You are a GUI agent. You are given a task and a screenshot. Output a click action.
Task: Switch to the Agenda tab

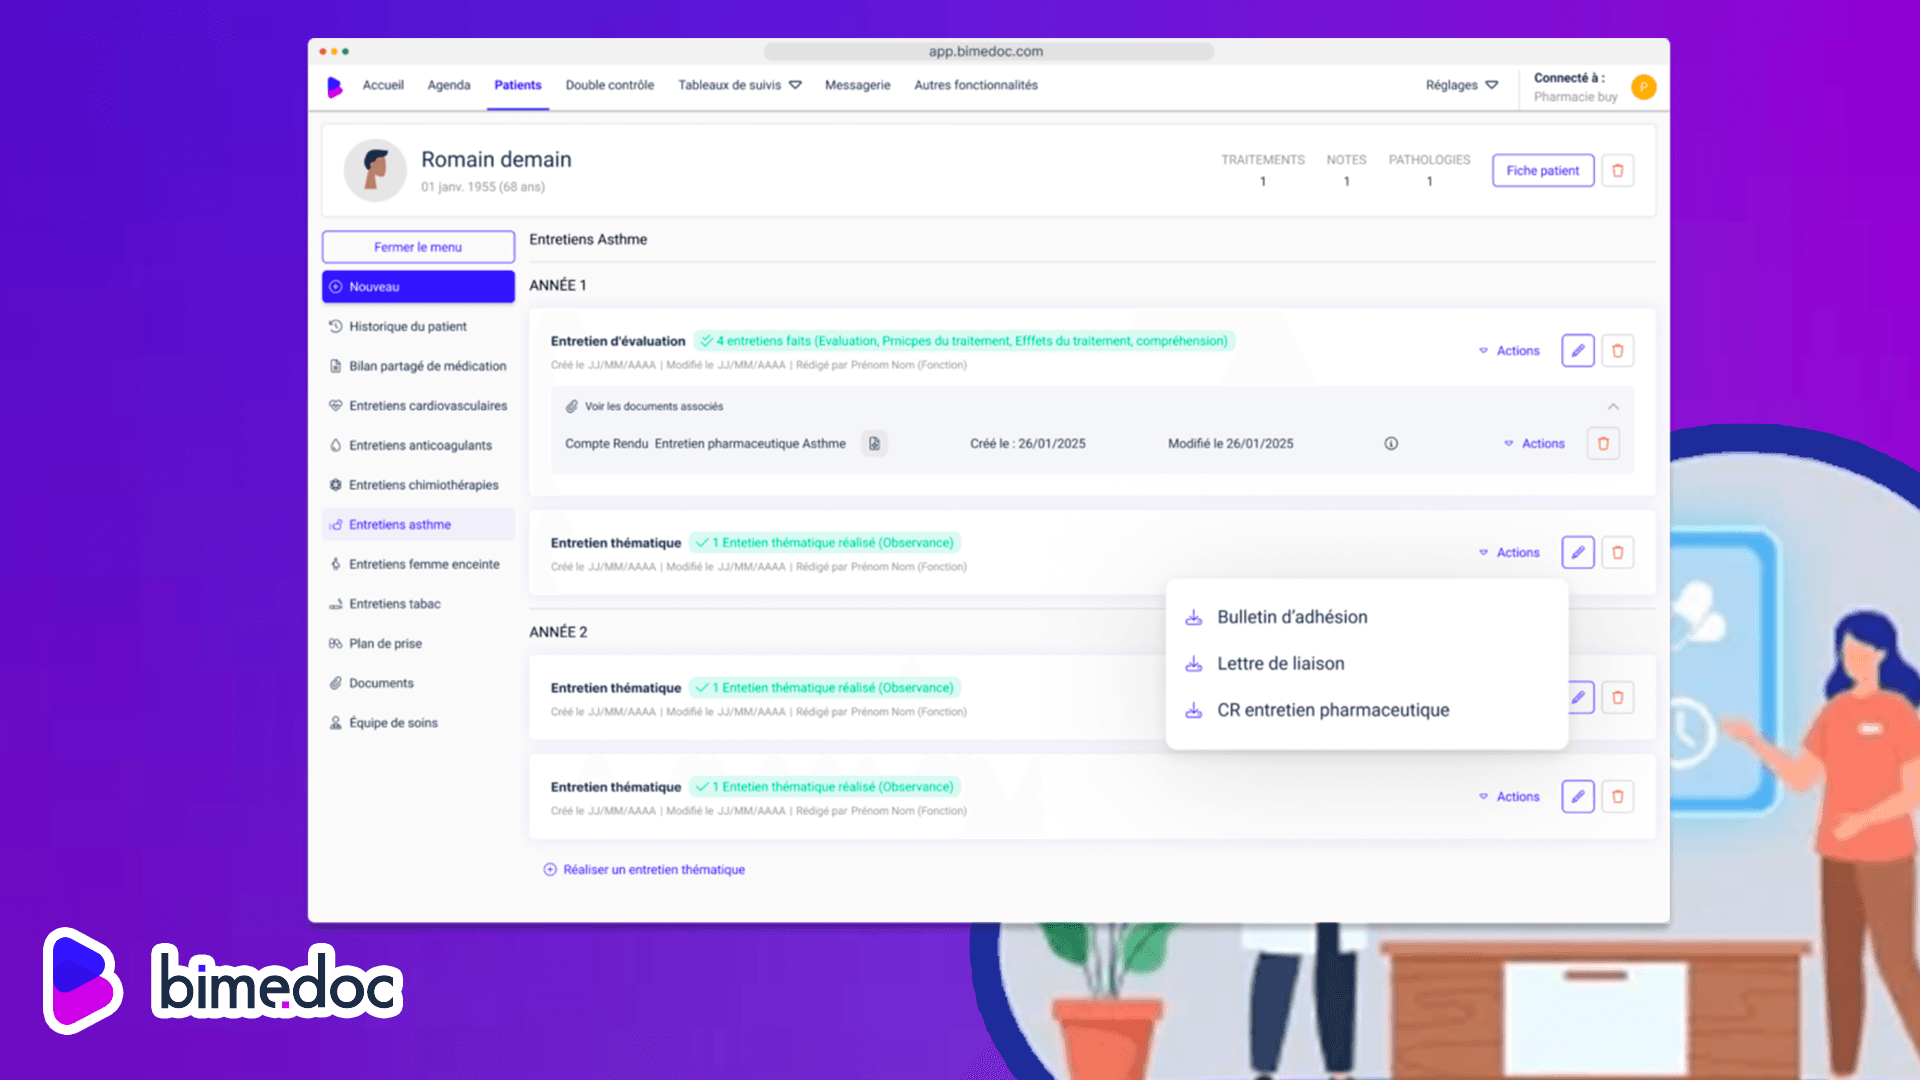[448, 86]
